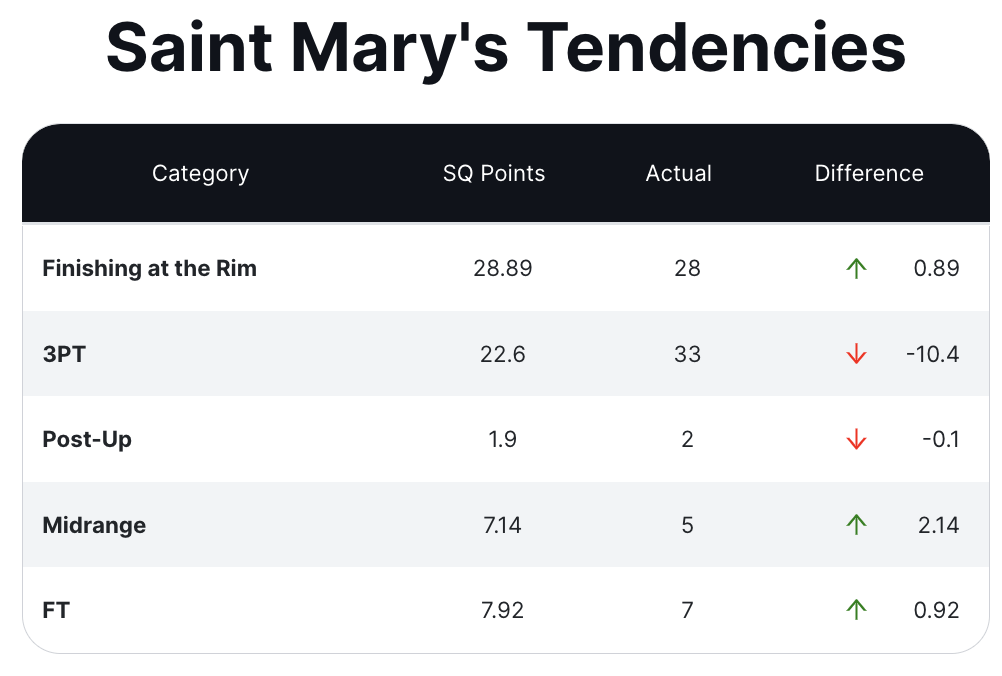Select the 33 Actual value for 3PT
Viewport: 1002px width, 676px height.
pyautogui.click(x=687, y=354)
